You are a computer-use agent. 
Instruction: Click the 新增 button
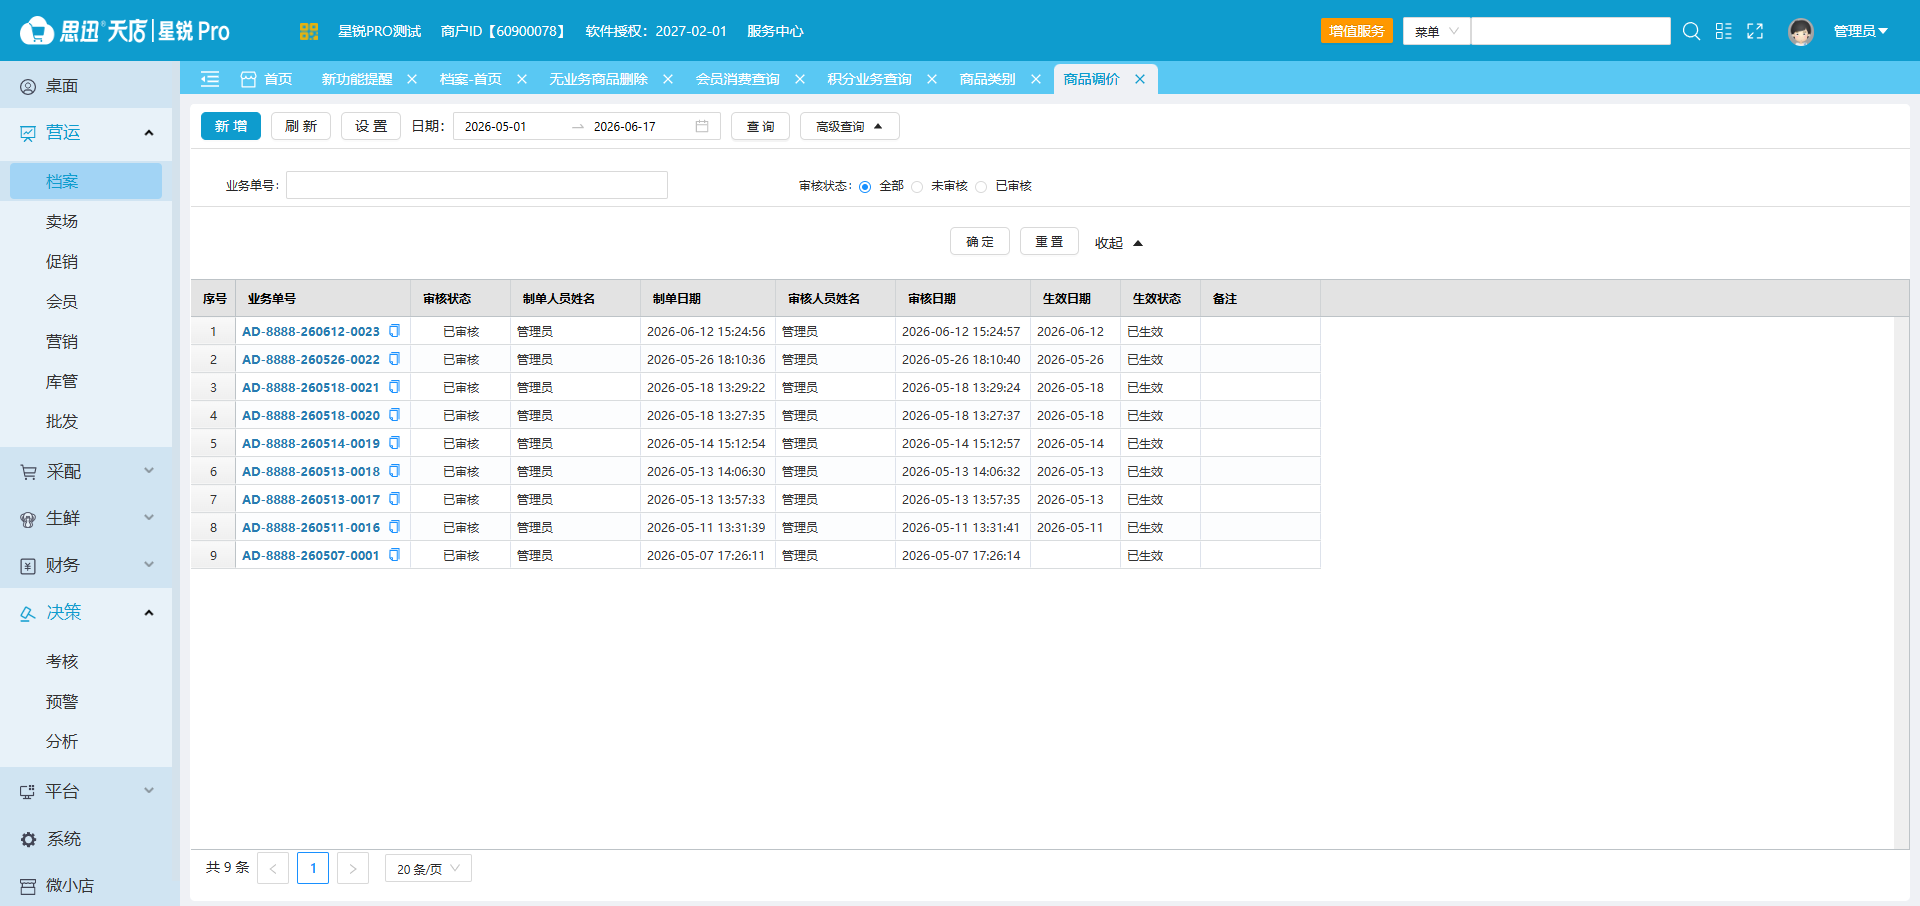231,126
